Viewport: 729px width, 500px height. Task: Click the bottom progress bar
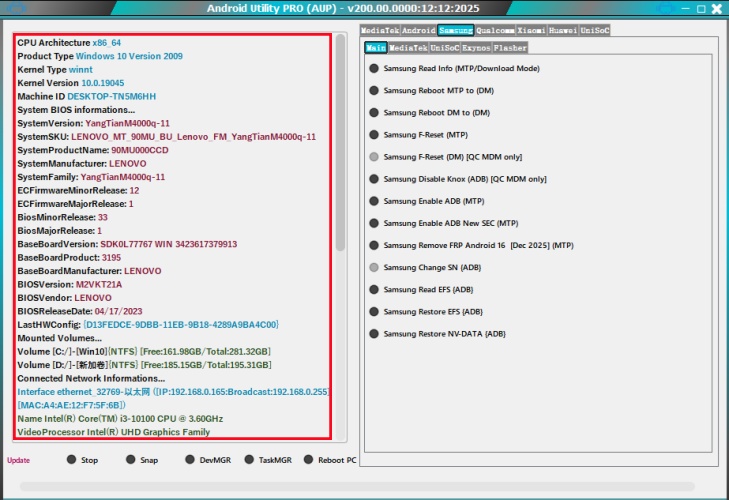pyautogui.click(x=357, y=486)
